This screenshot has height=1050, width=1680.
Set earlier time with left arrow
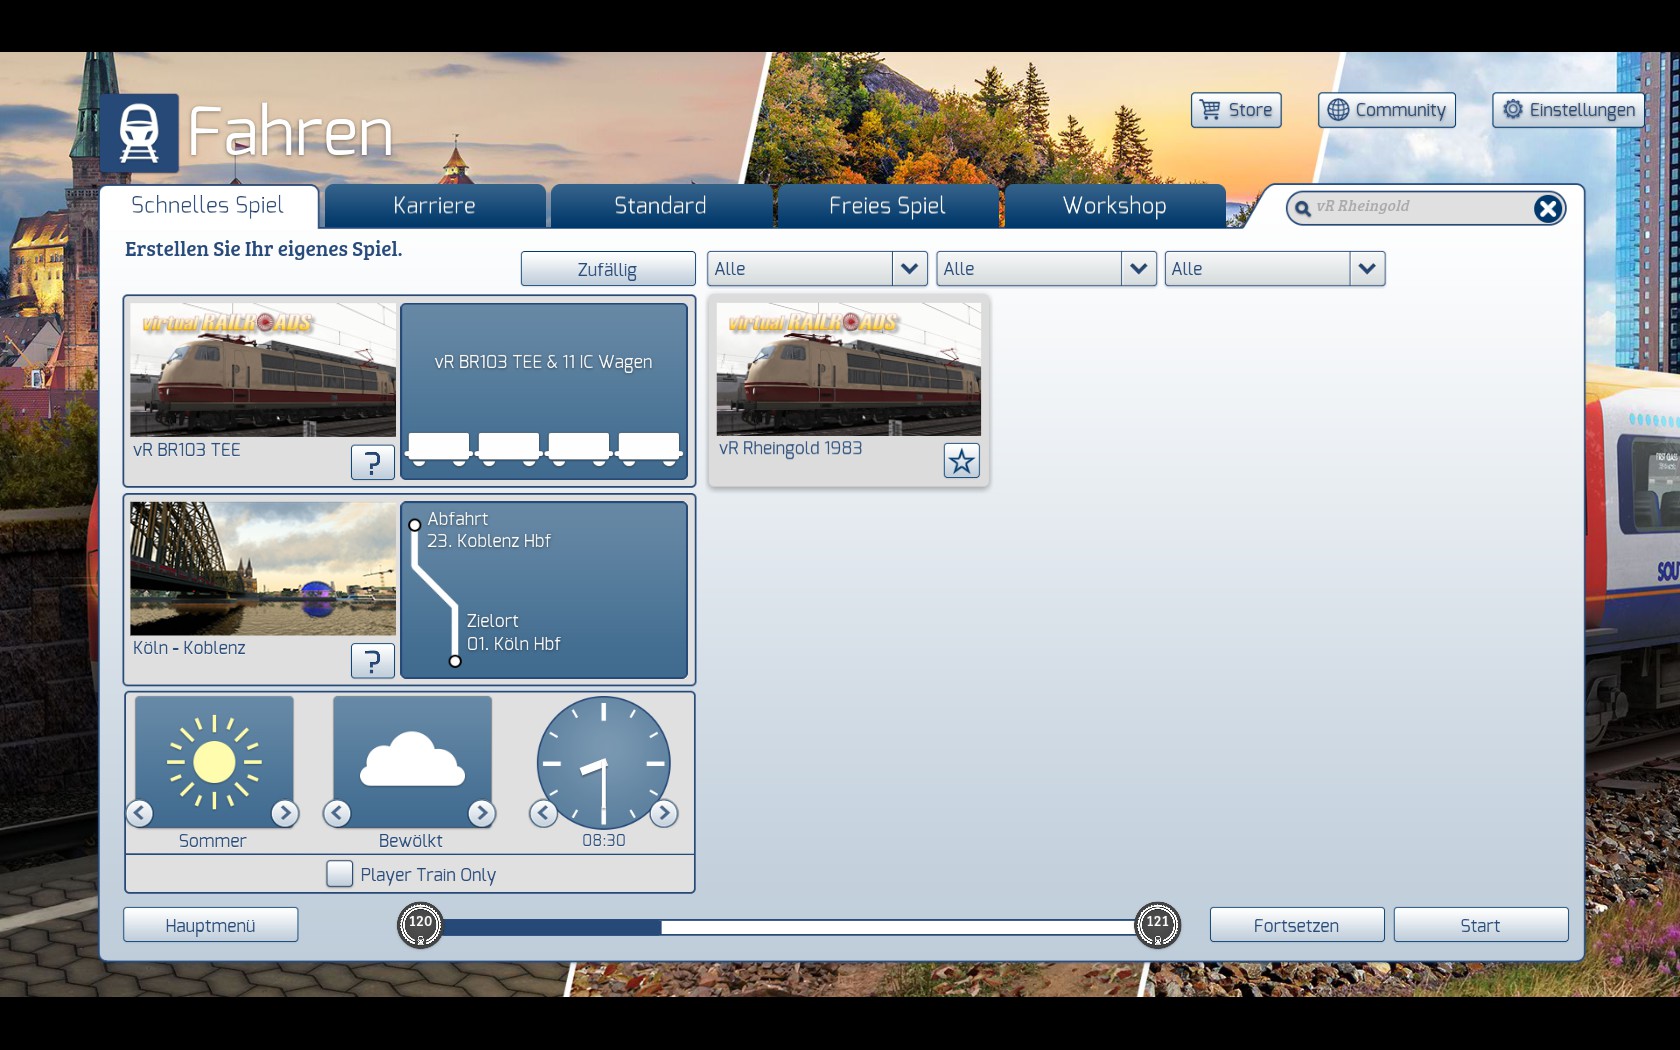543,813
